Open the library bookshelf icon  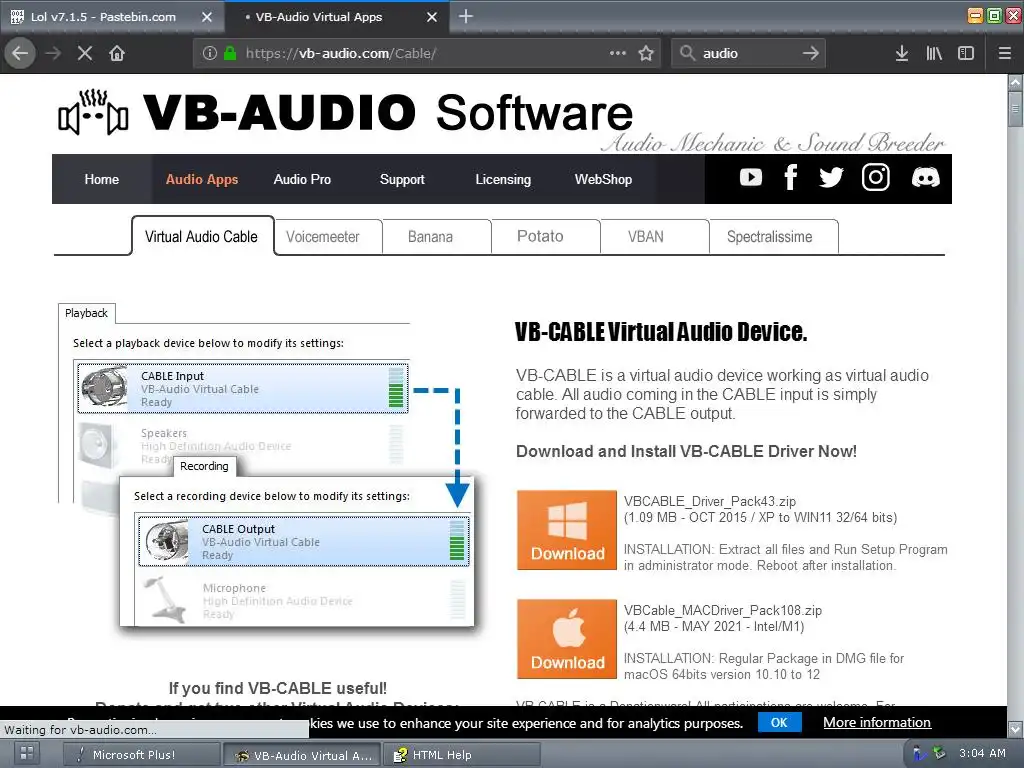(934, 53)
